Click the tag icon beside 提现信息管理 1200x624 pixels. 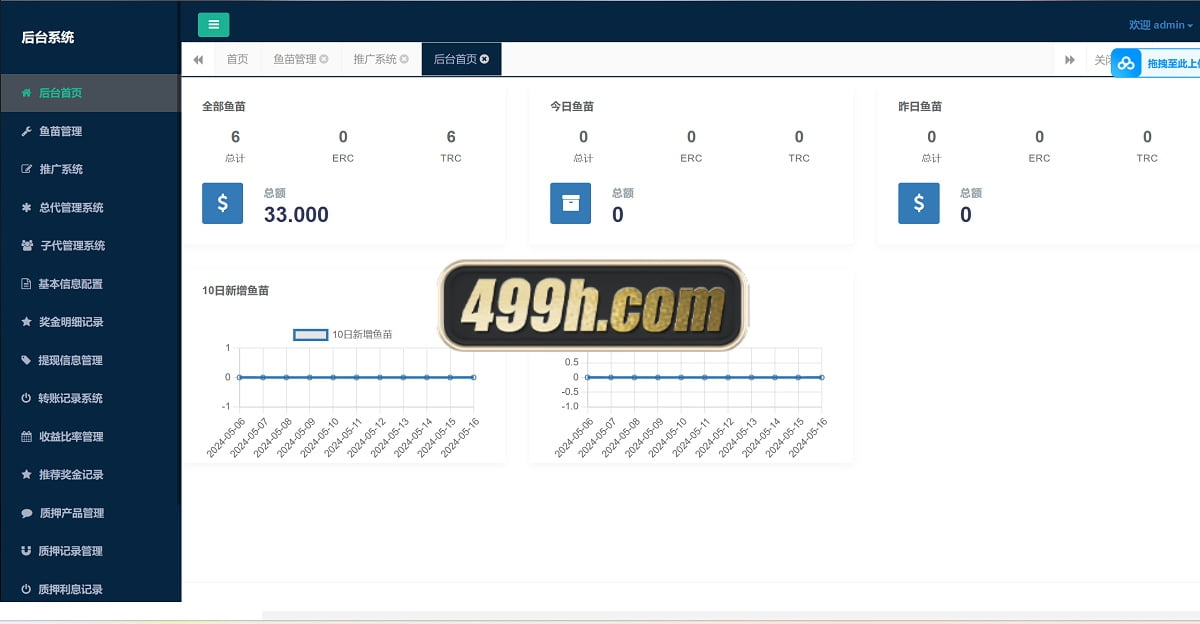tap(26, 360)
